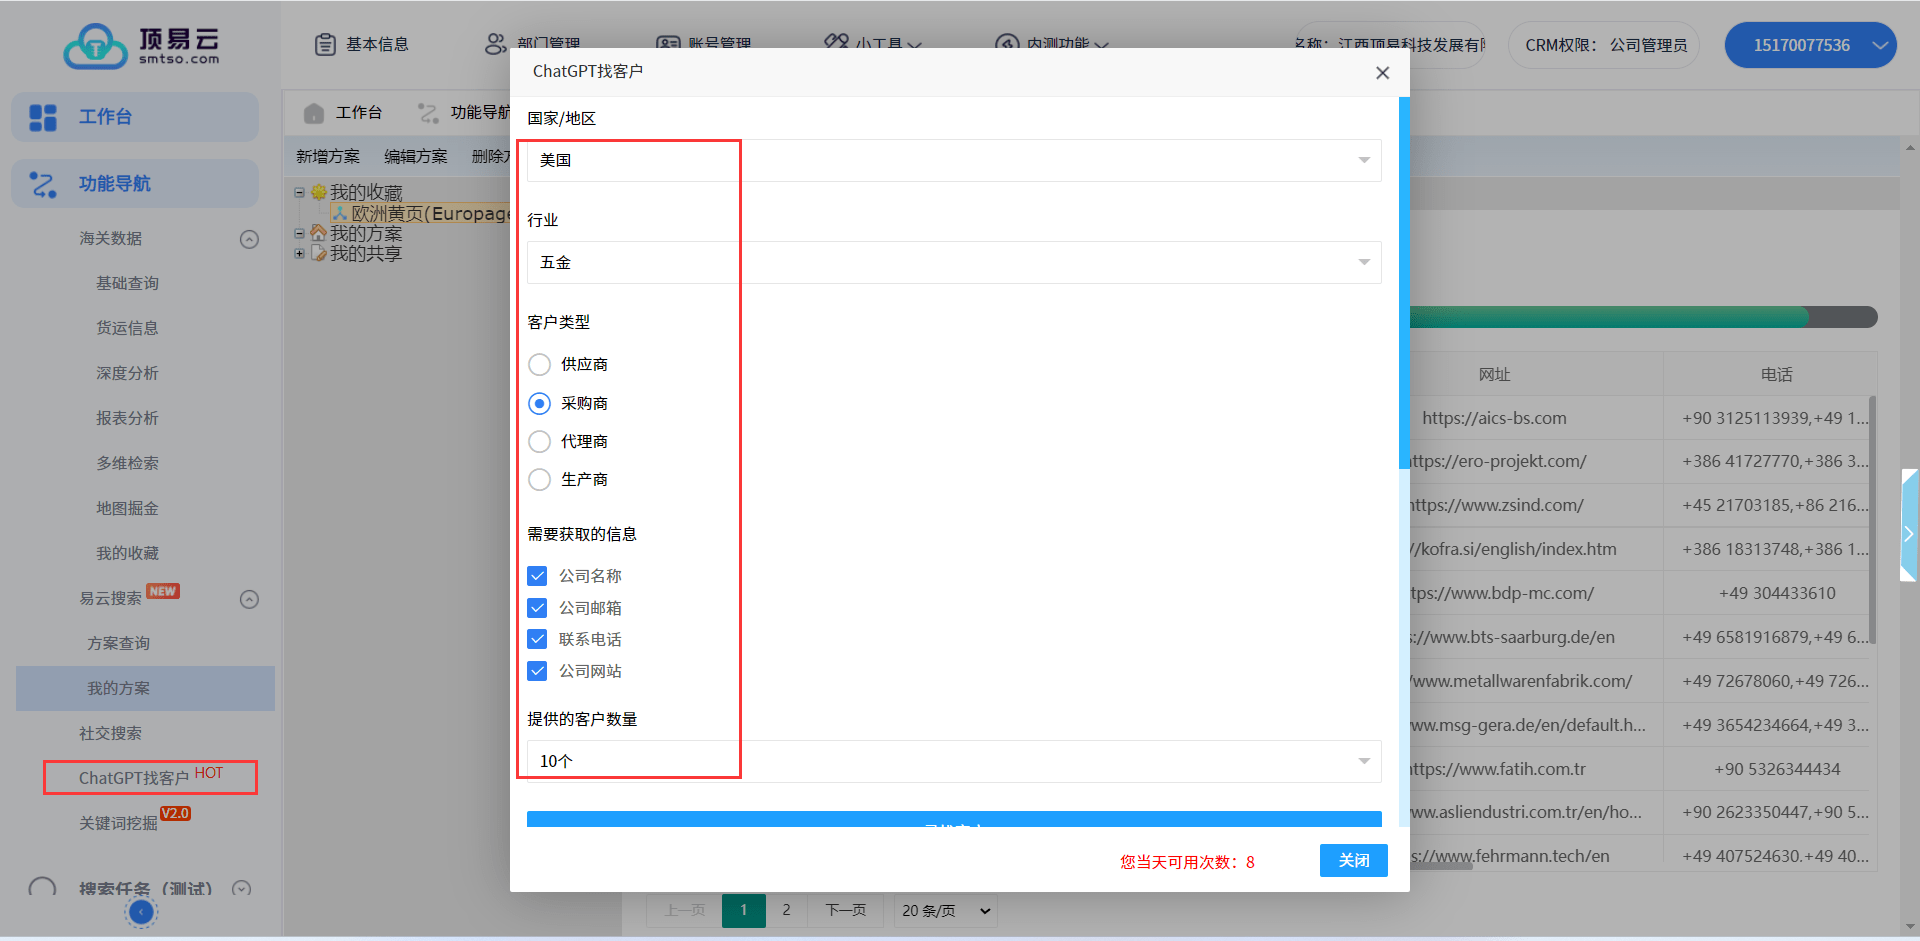Click the 工作台 grid icon in sidebar
1920x941 pixels.
point(43,117)
